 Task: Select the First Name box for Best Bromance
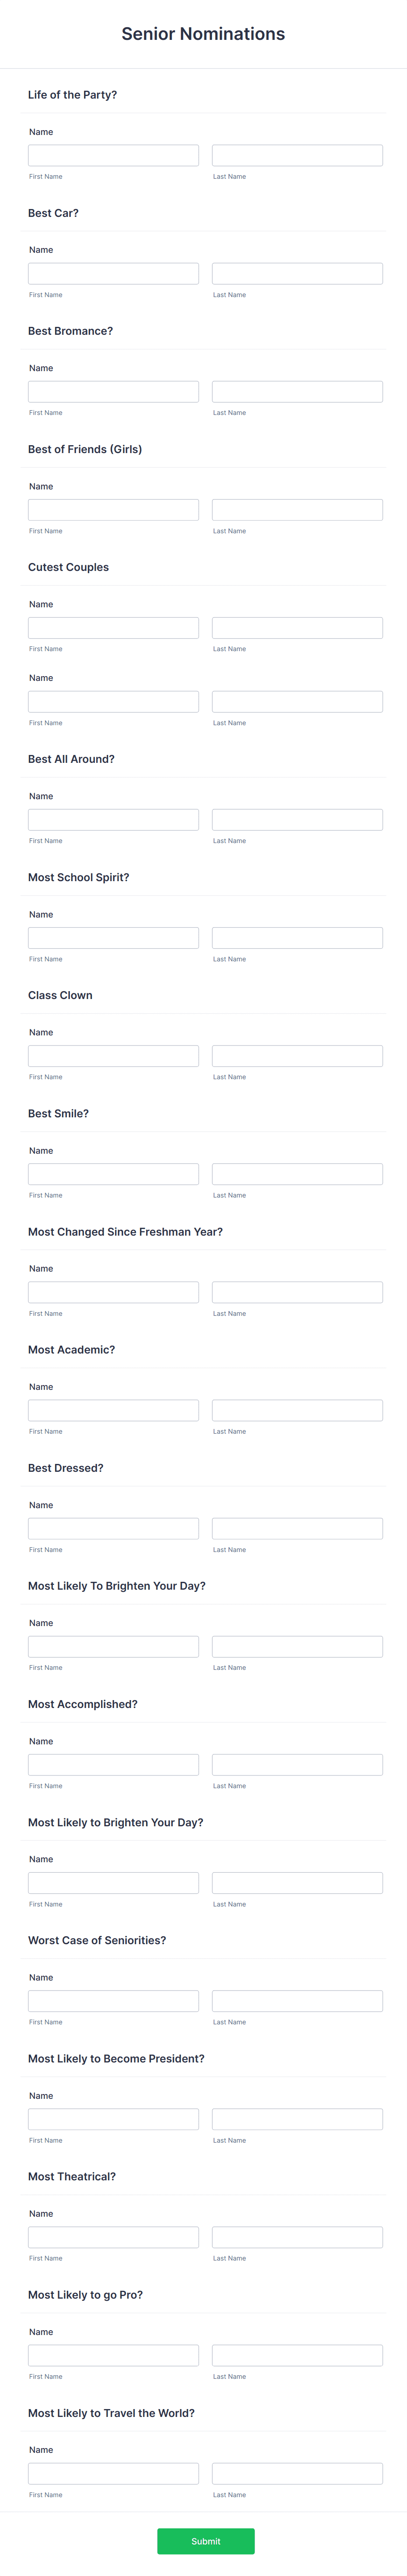(x=113, y=390)
